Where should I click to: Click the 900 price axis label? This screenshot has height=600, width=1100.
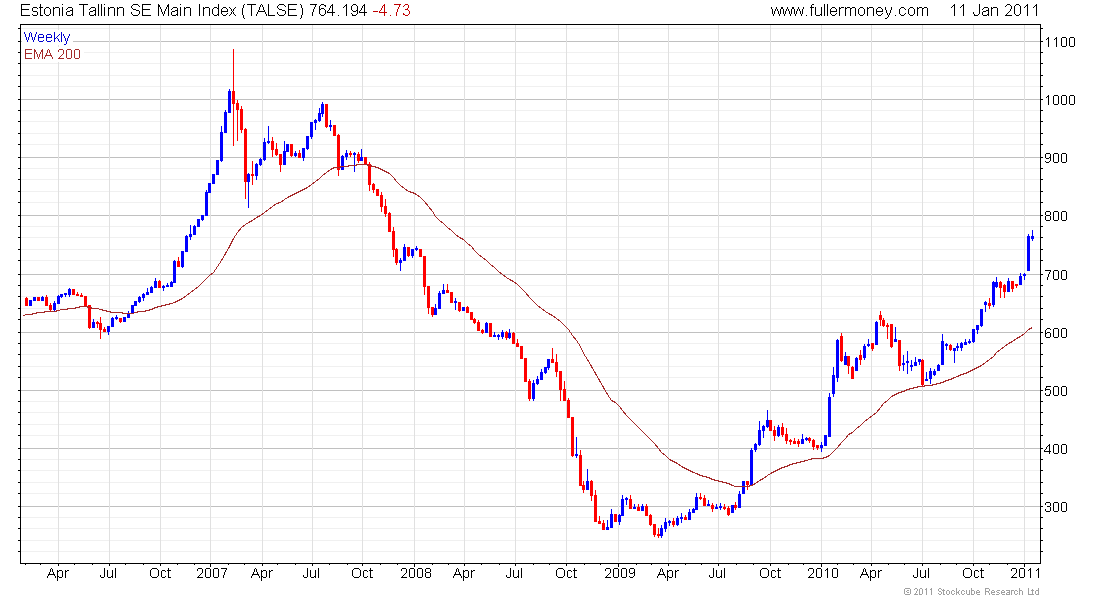(1056, 159)
